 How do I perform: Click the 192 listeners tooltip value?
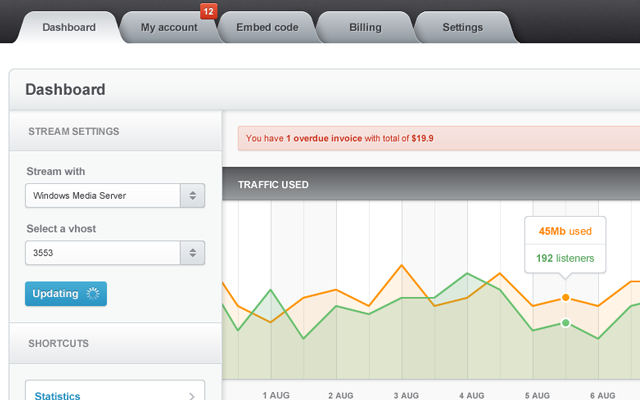pyautogui.click(x=565, y=258)
